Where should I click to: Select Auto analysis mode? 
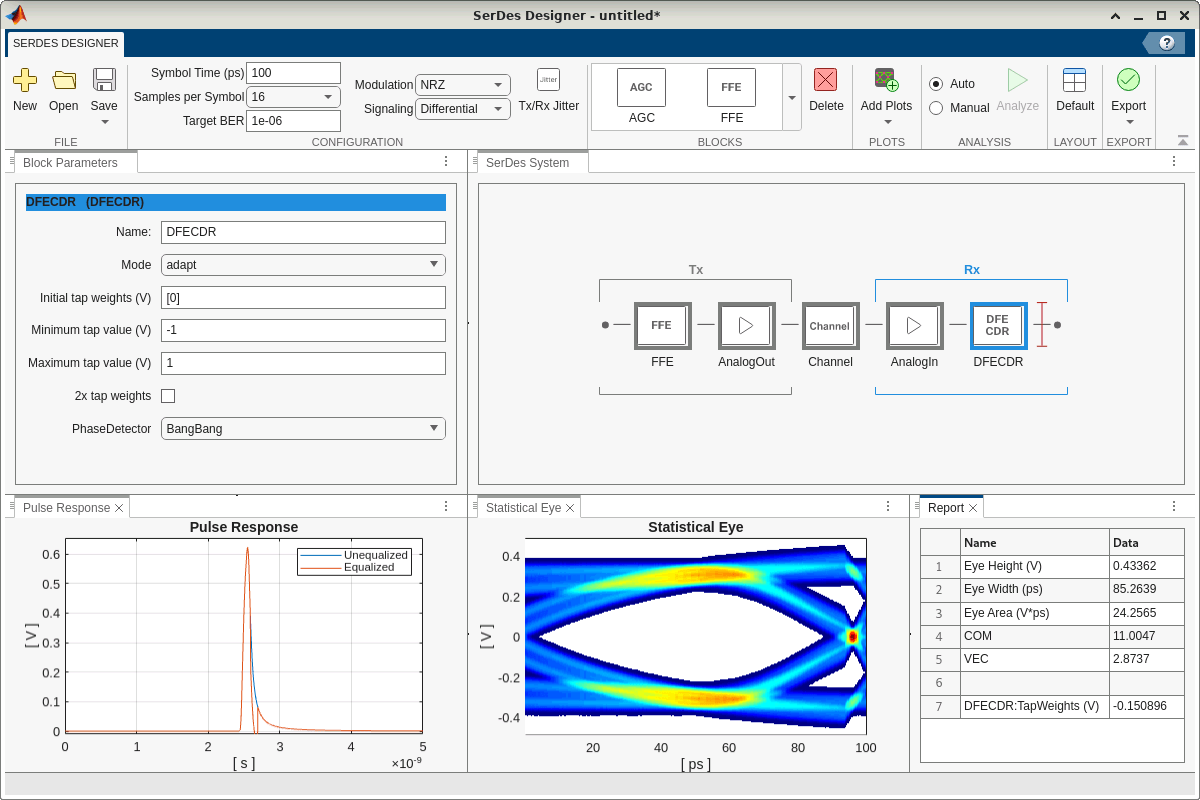coord(936,84)
